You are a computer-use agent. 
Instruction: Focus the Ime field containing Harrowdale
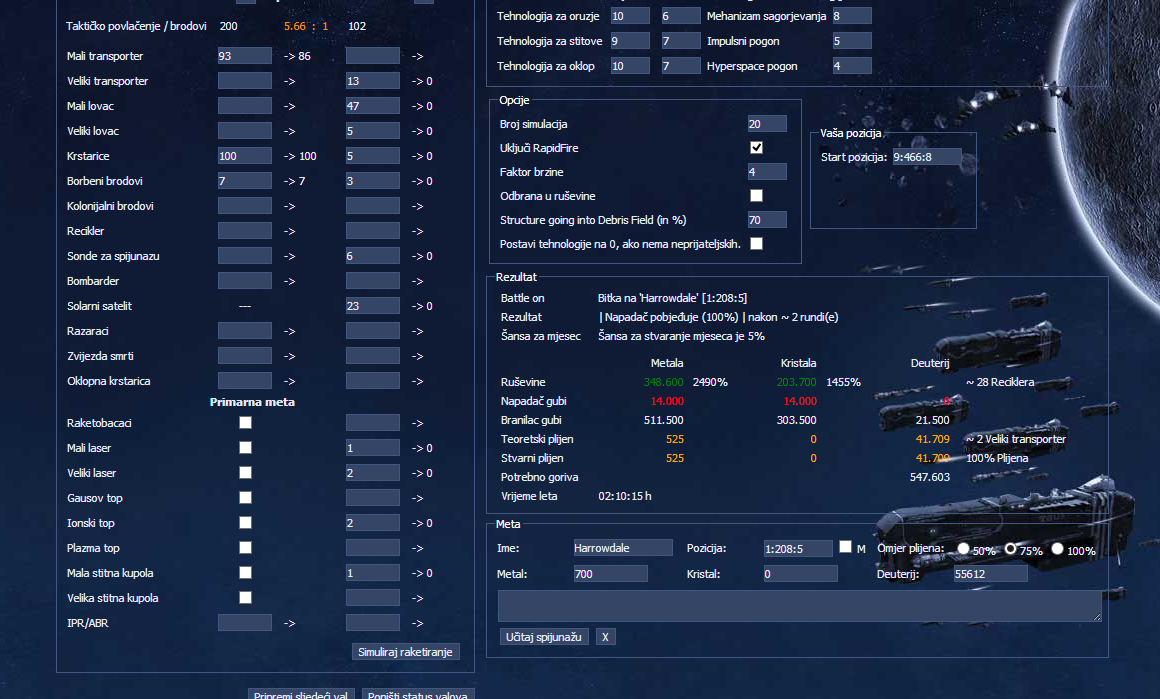[623, 548]
